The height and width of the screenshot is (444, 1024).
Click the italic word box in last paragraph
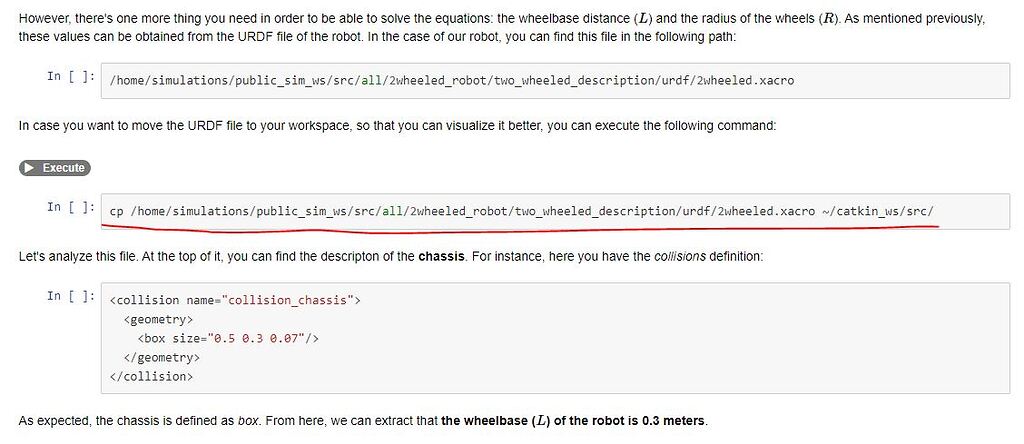coord(249,421)
